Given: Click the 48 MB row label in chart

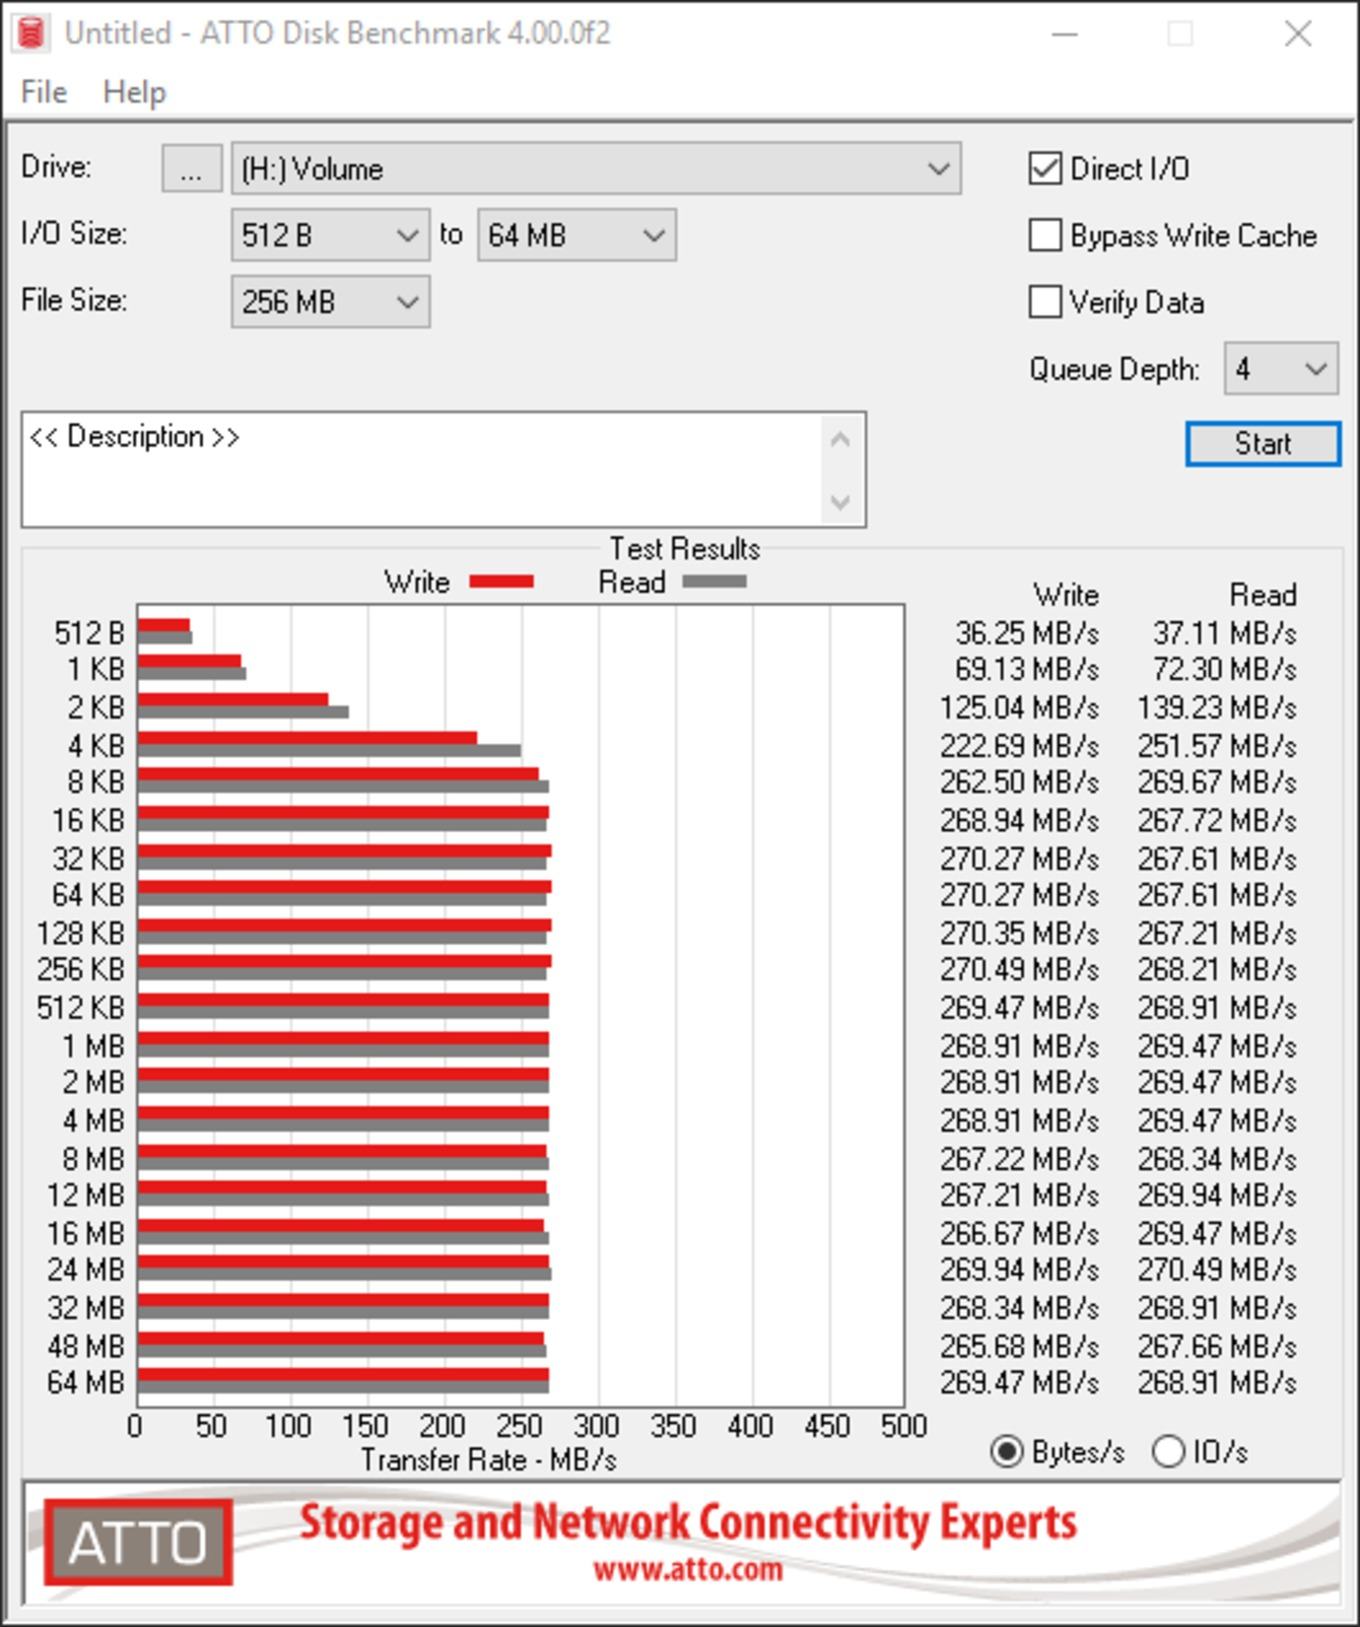Looking at the screenshot, I should click(x=86, y=1347).
